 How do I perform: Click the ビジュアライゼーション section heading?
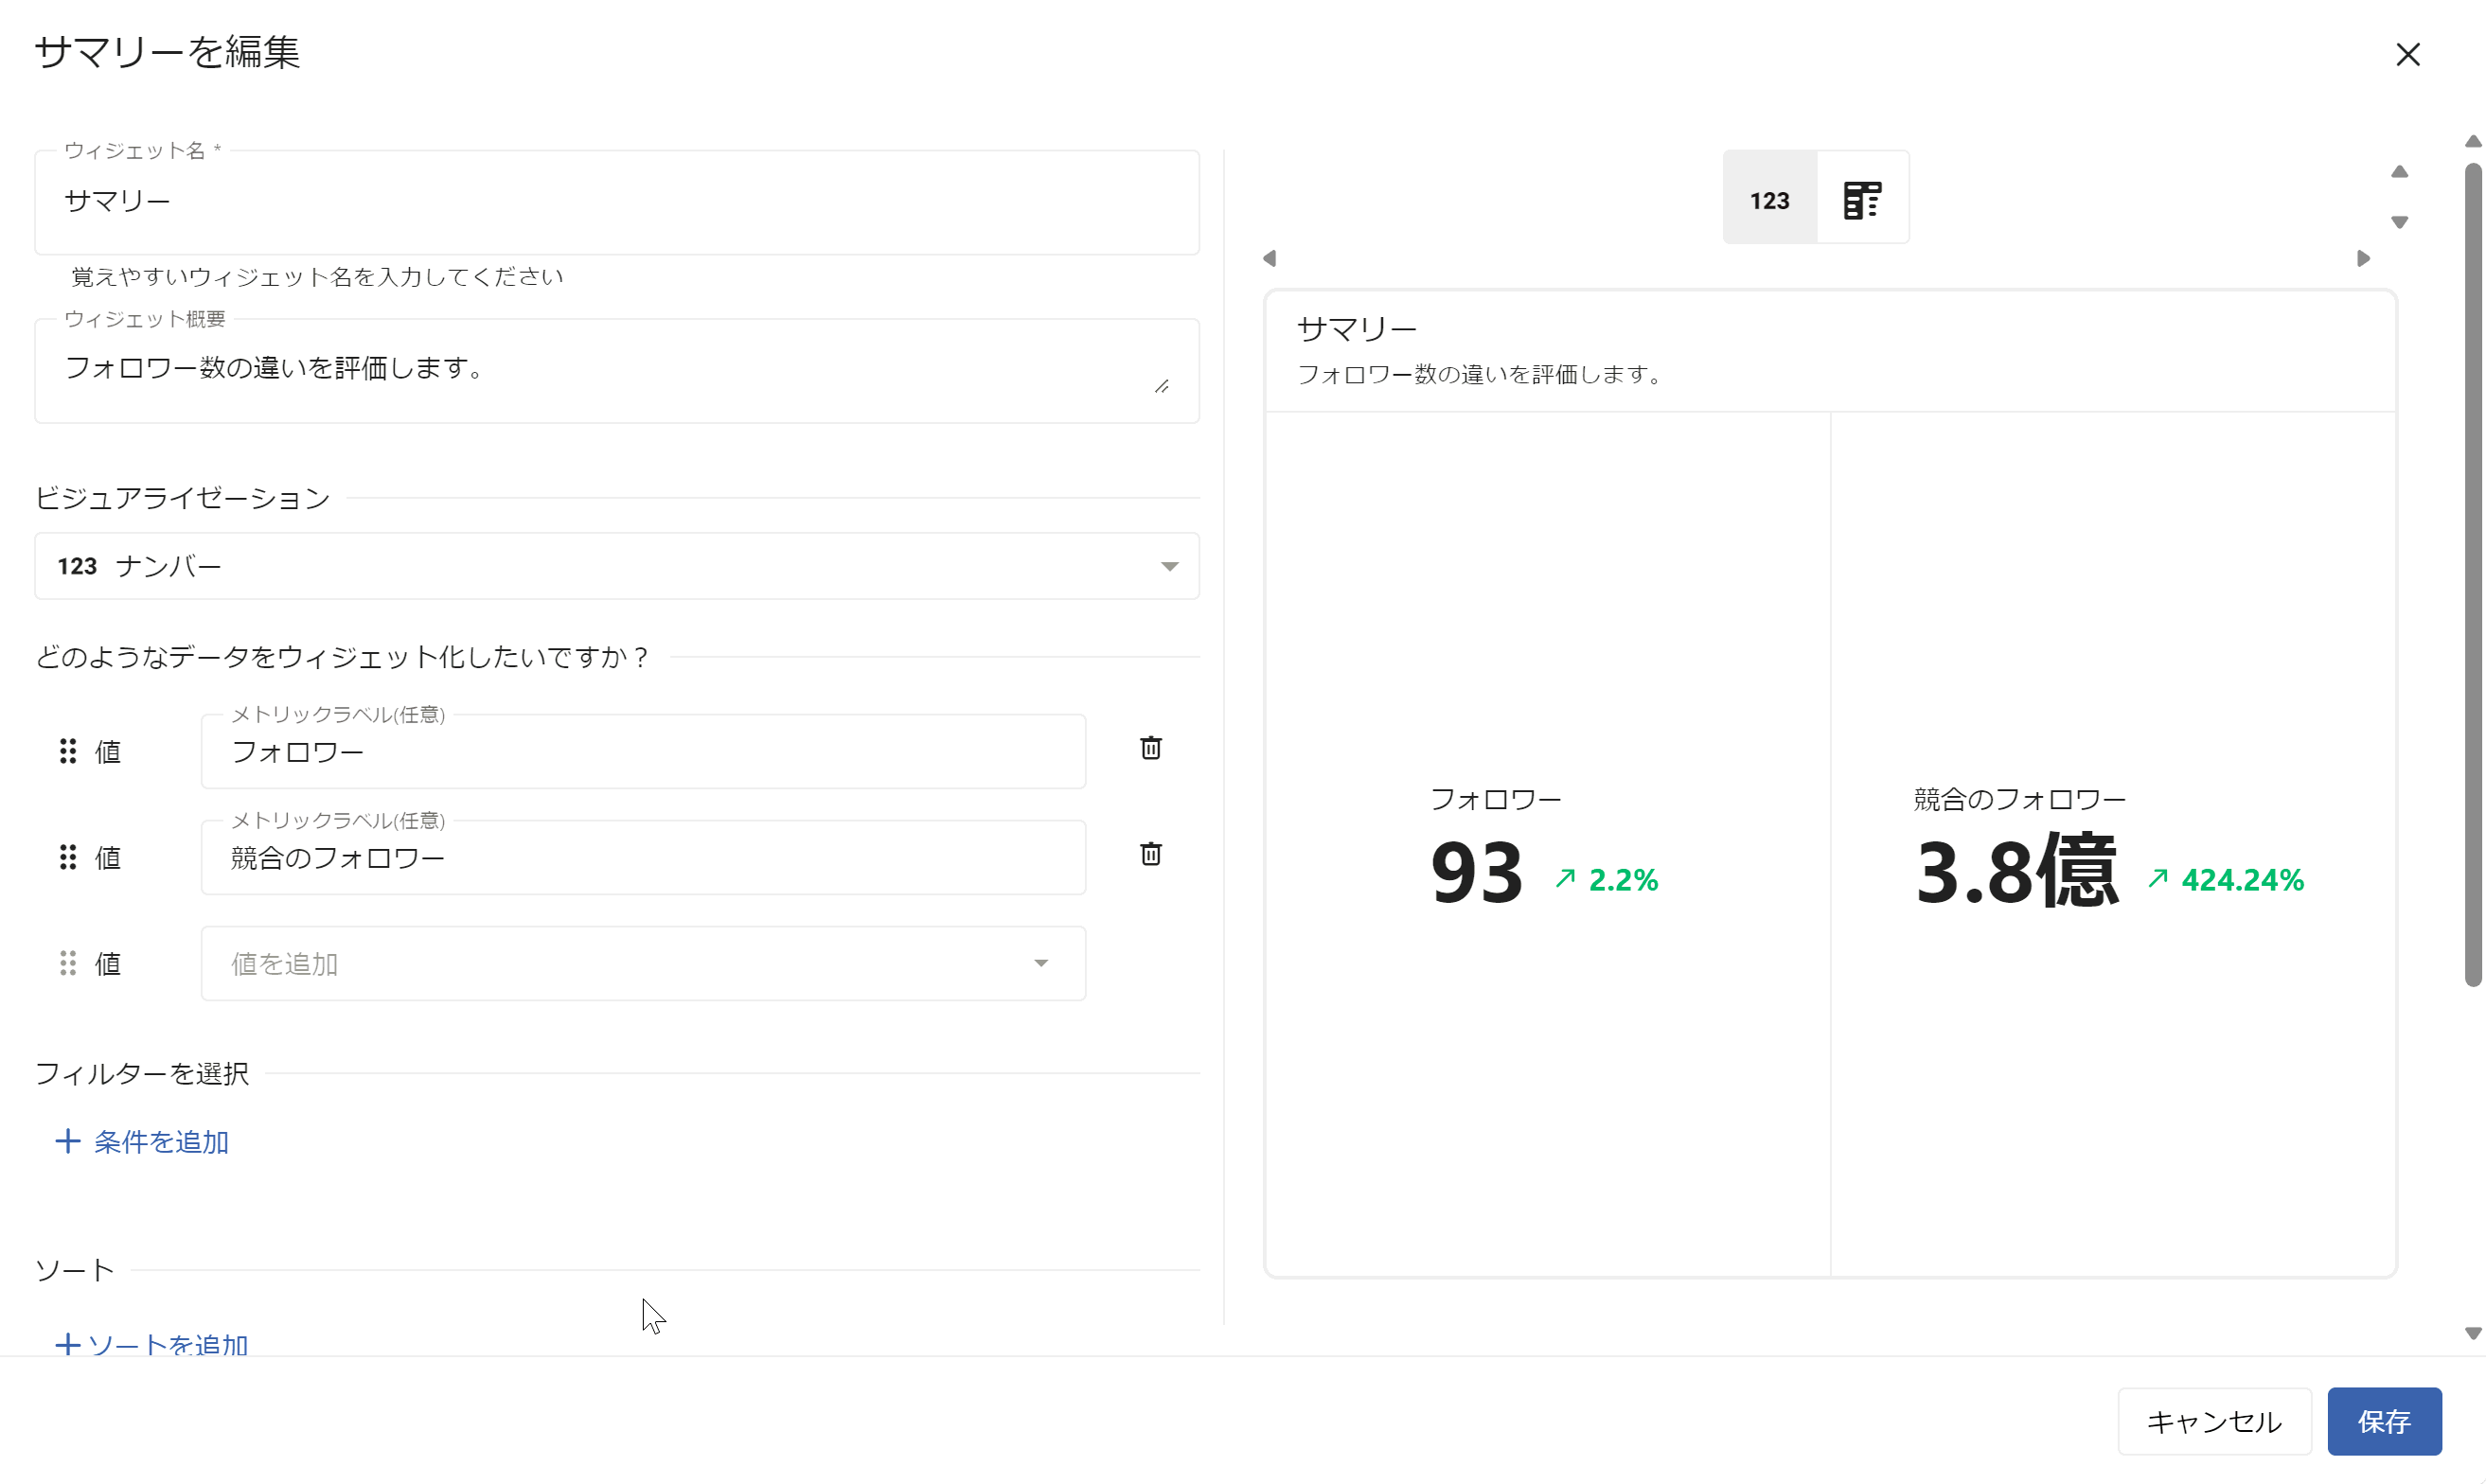(x=182, y=497)
